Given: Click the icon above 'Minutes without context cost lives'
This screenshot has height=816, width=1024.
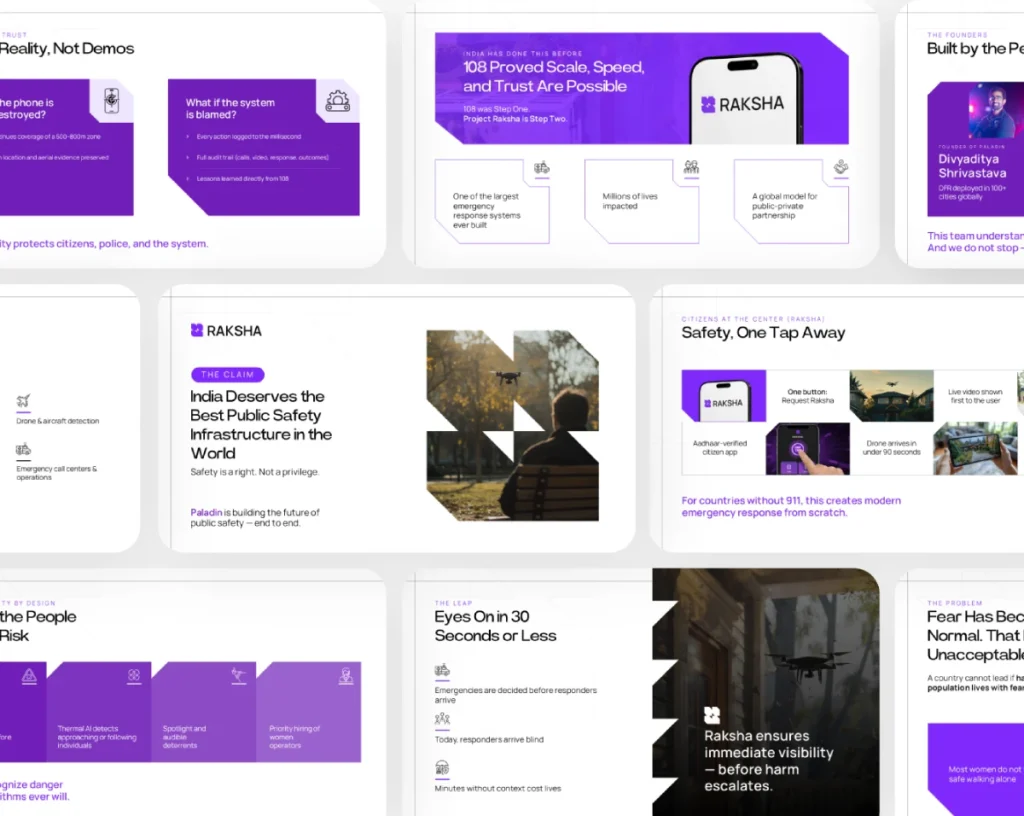Looking at the screenshot, I should pos(442,768).
